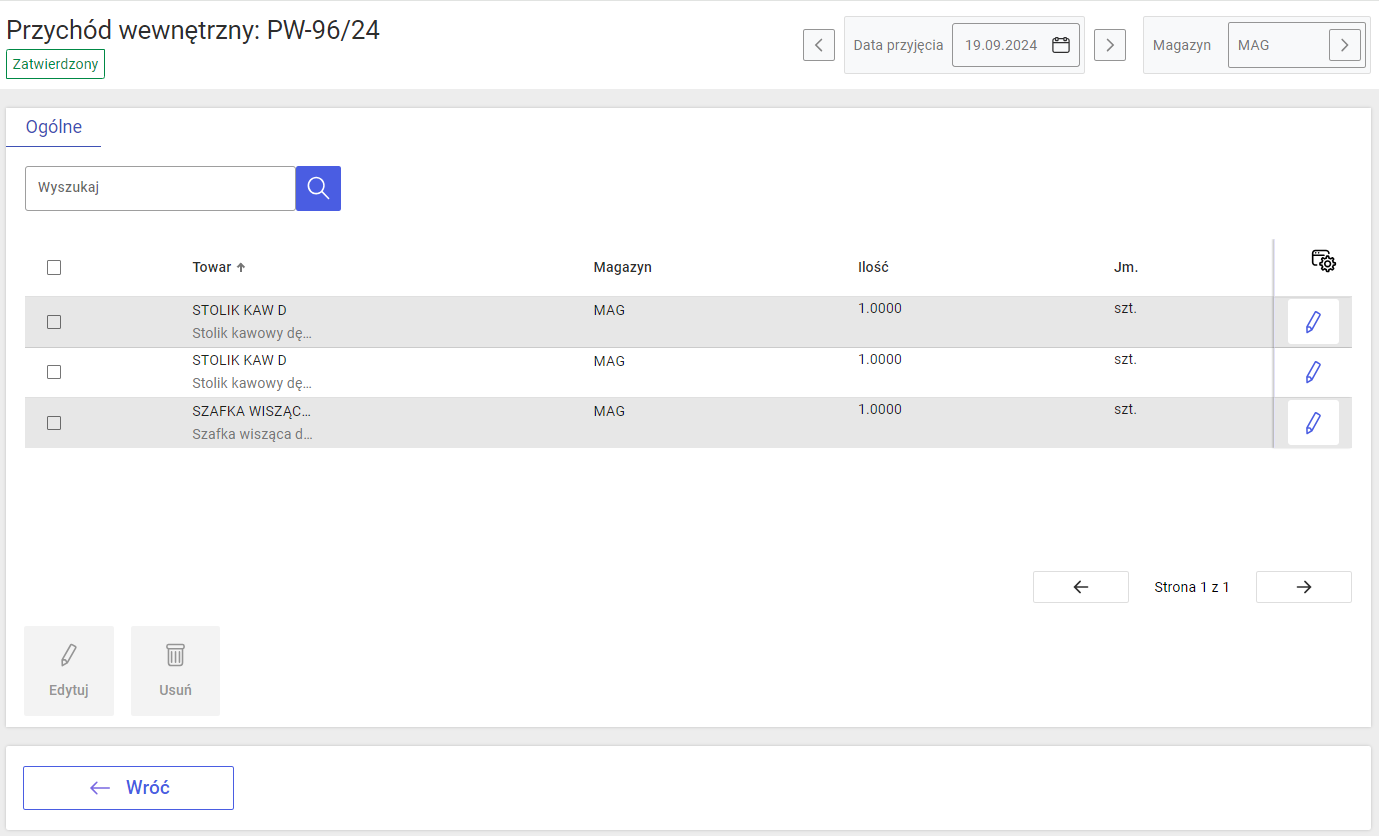Click the search magnifier button
Image resolution: width=1379 pixels, height=836 pixels.
(318, 188)
